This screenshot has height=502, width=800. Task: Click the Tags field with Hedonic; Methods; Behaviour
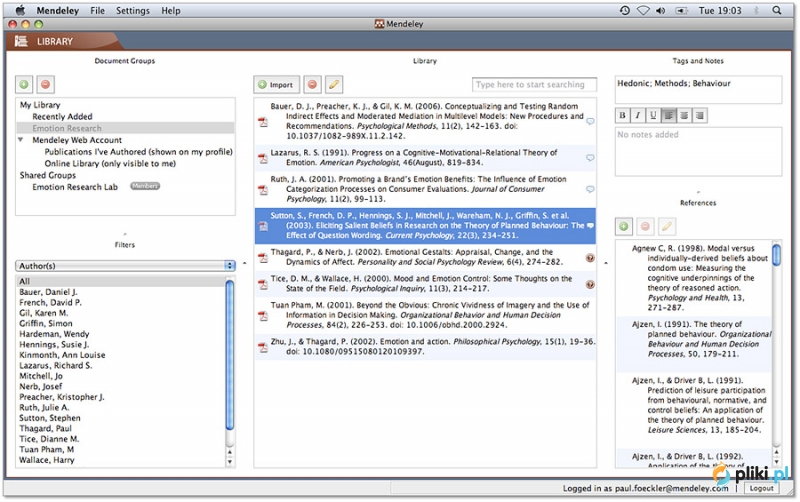pyautogui.click(x=698, y=90)
